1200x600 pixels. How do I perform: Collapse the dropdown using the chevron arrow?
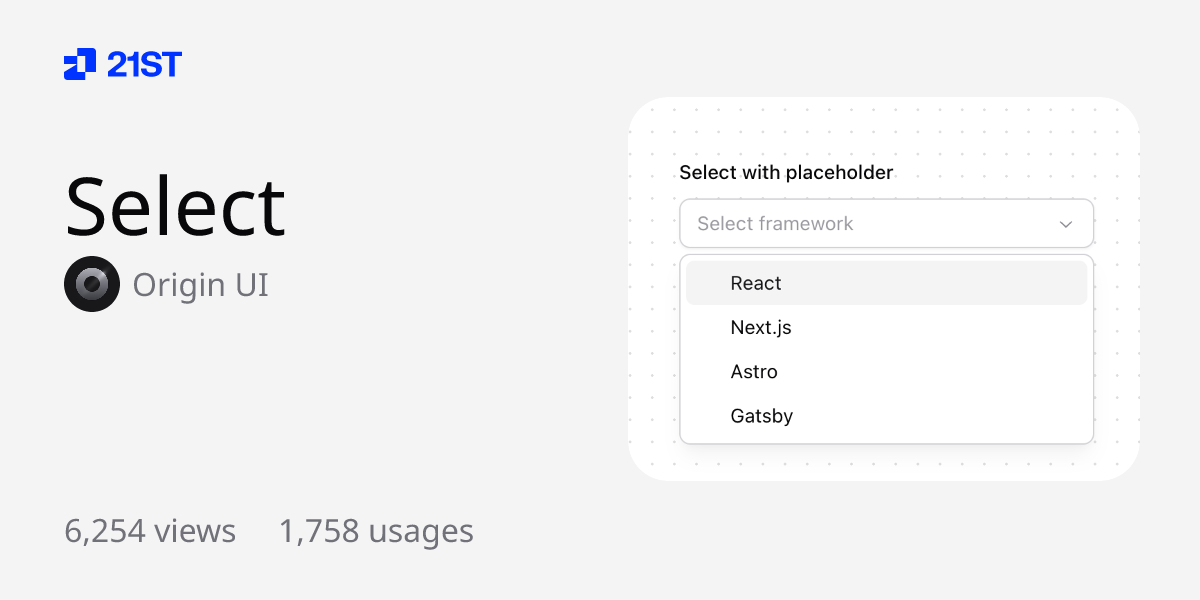(1066, 224)
